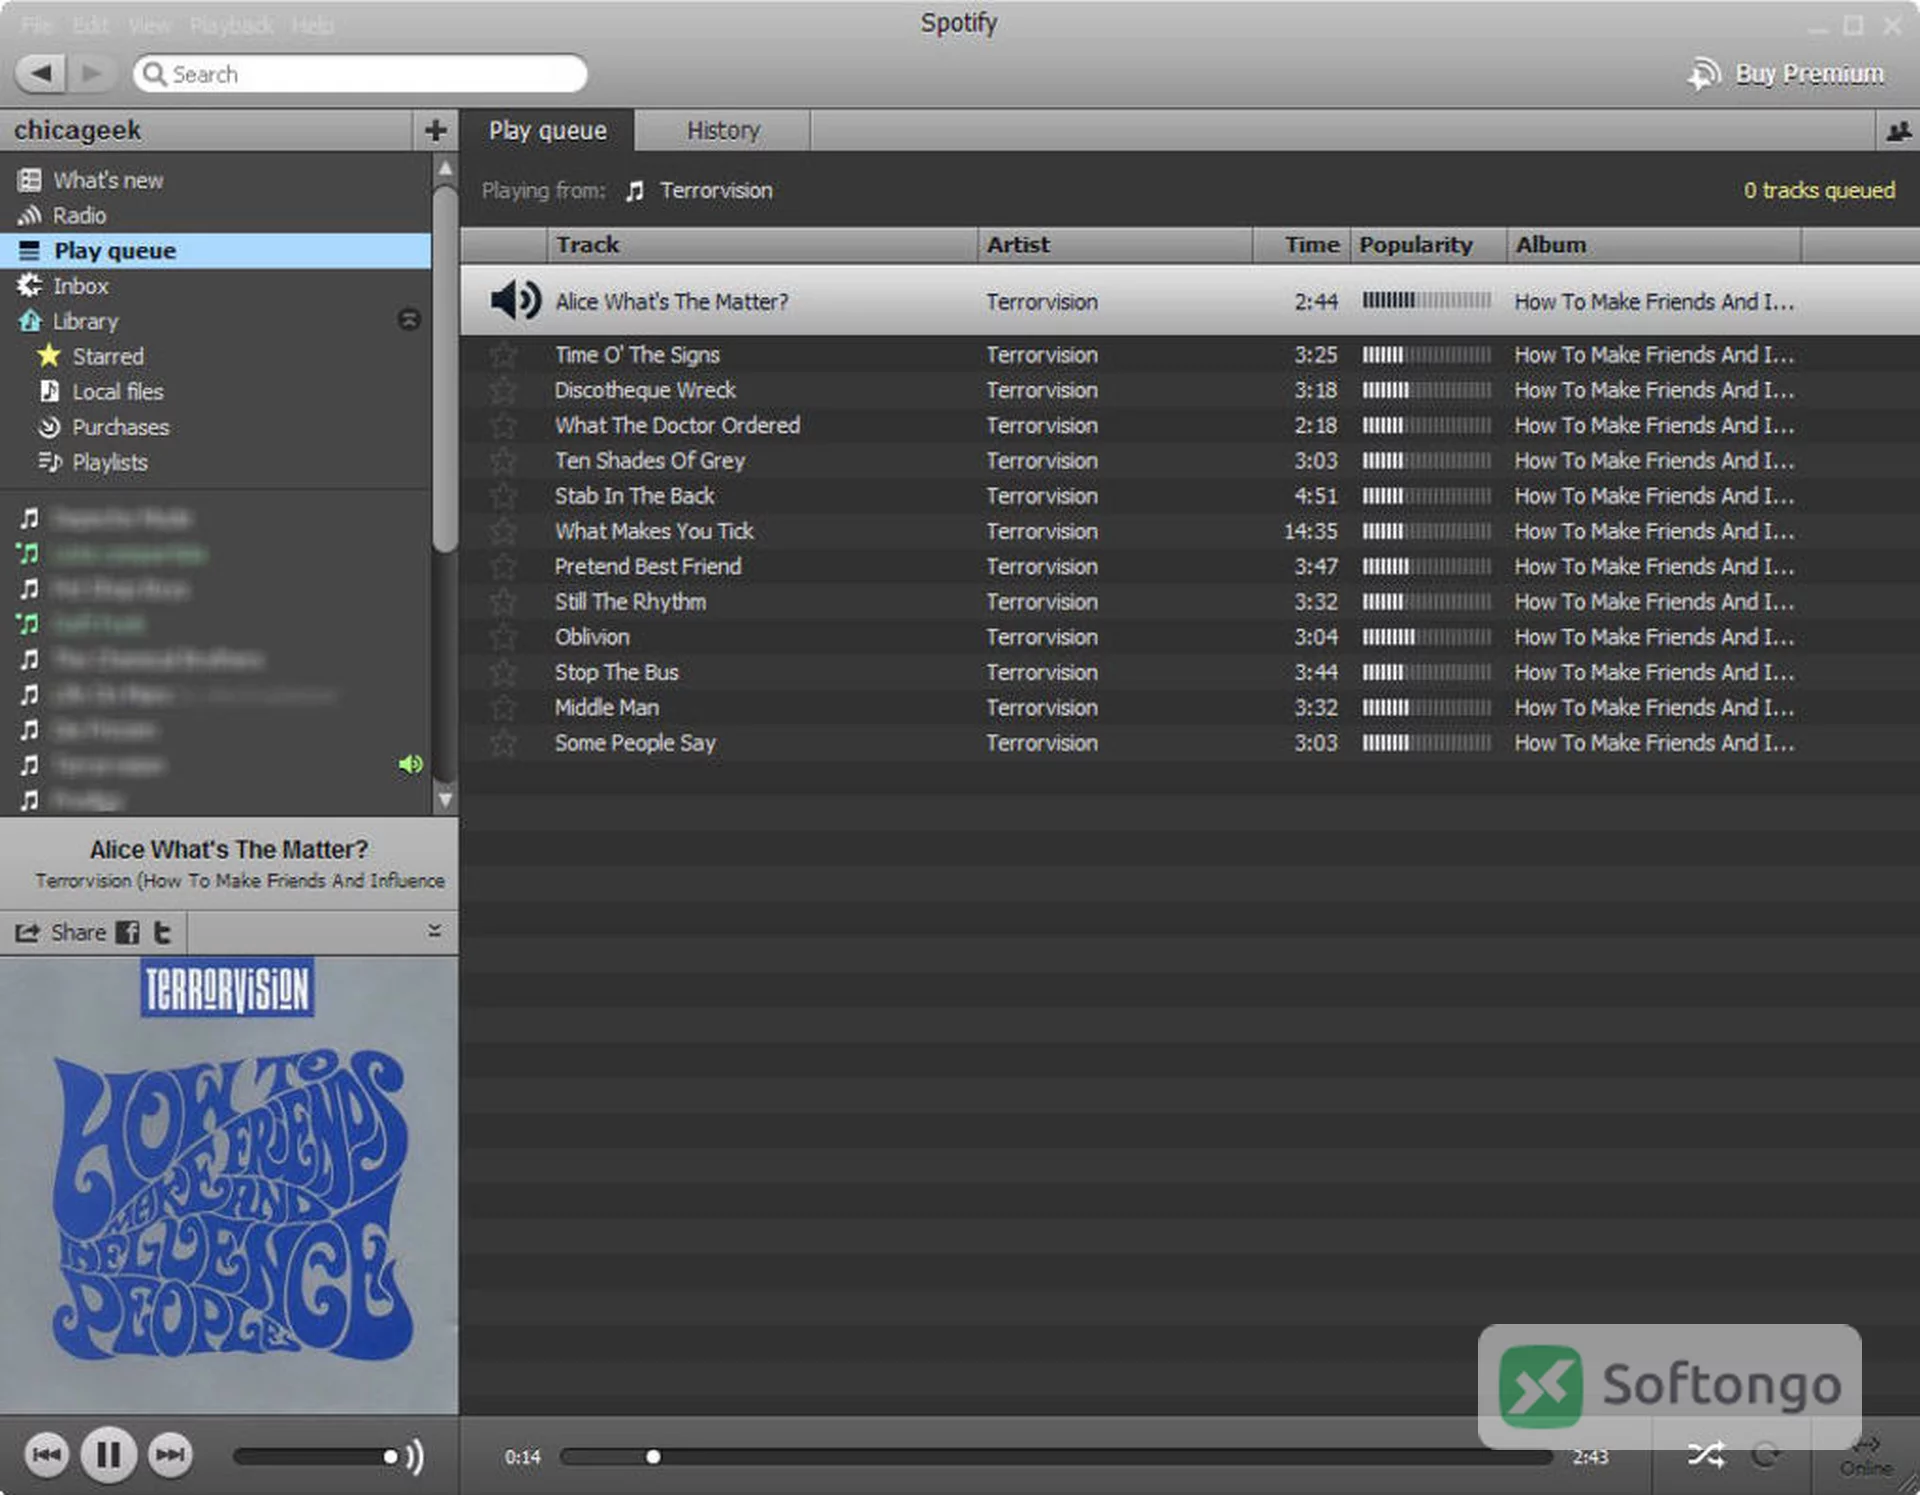
Task: Star the track Some People Say
Action: (x=503, y=742)
